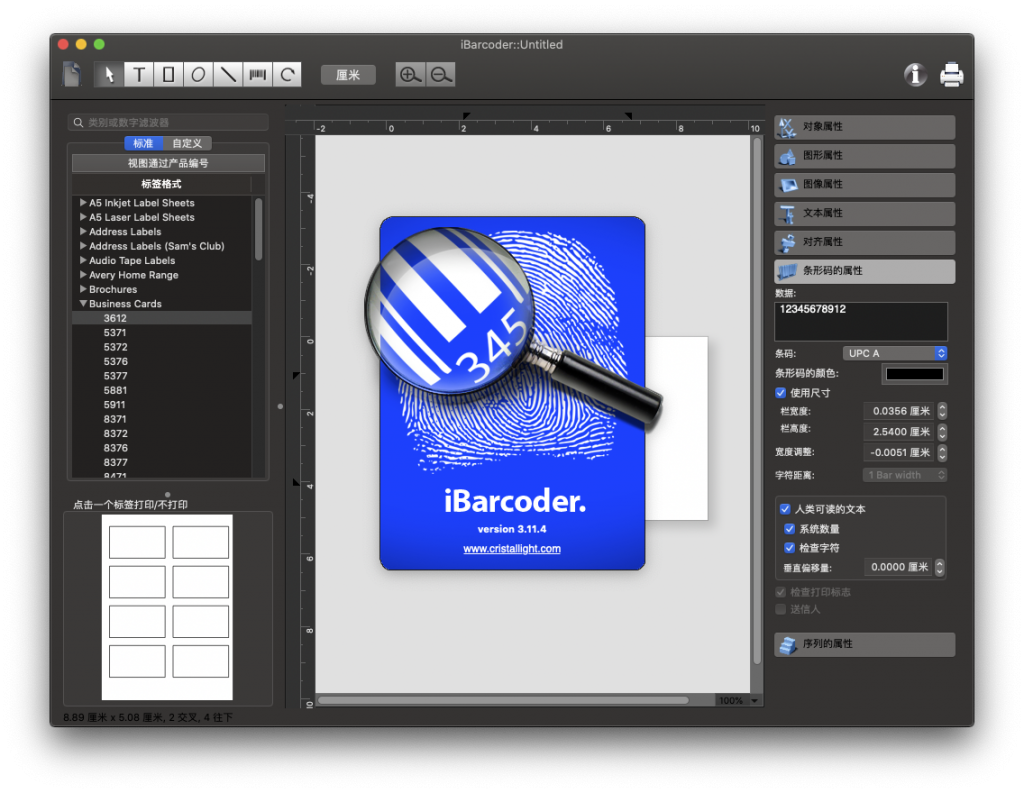Click the 序列的属性 panel icon
Image resolution: width=1024 pixels, height=793 pixels.
(788, 645)
